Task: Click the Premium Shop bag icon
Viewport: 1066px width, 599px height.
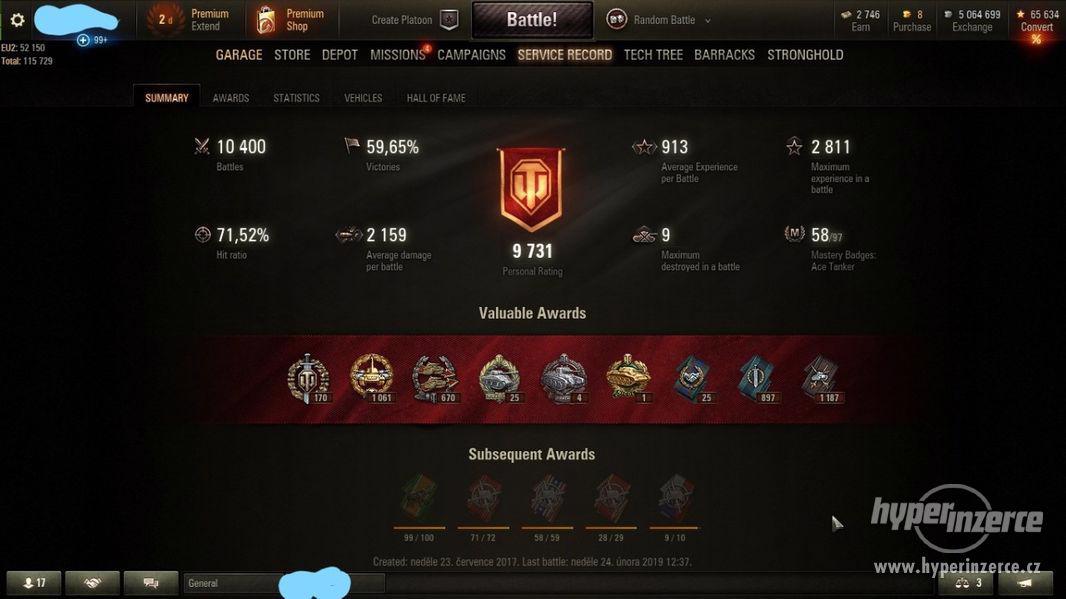Action: (265, 20)
